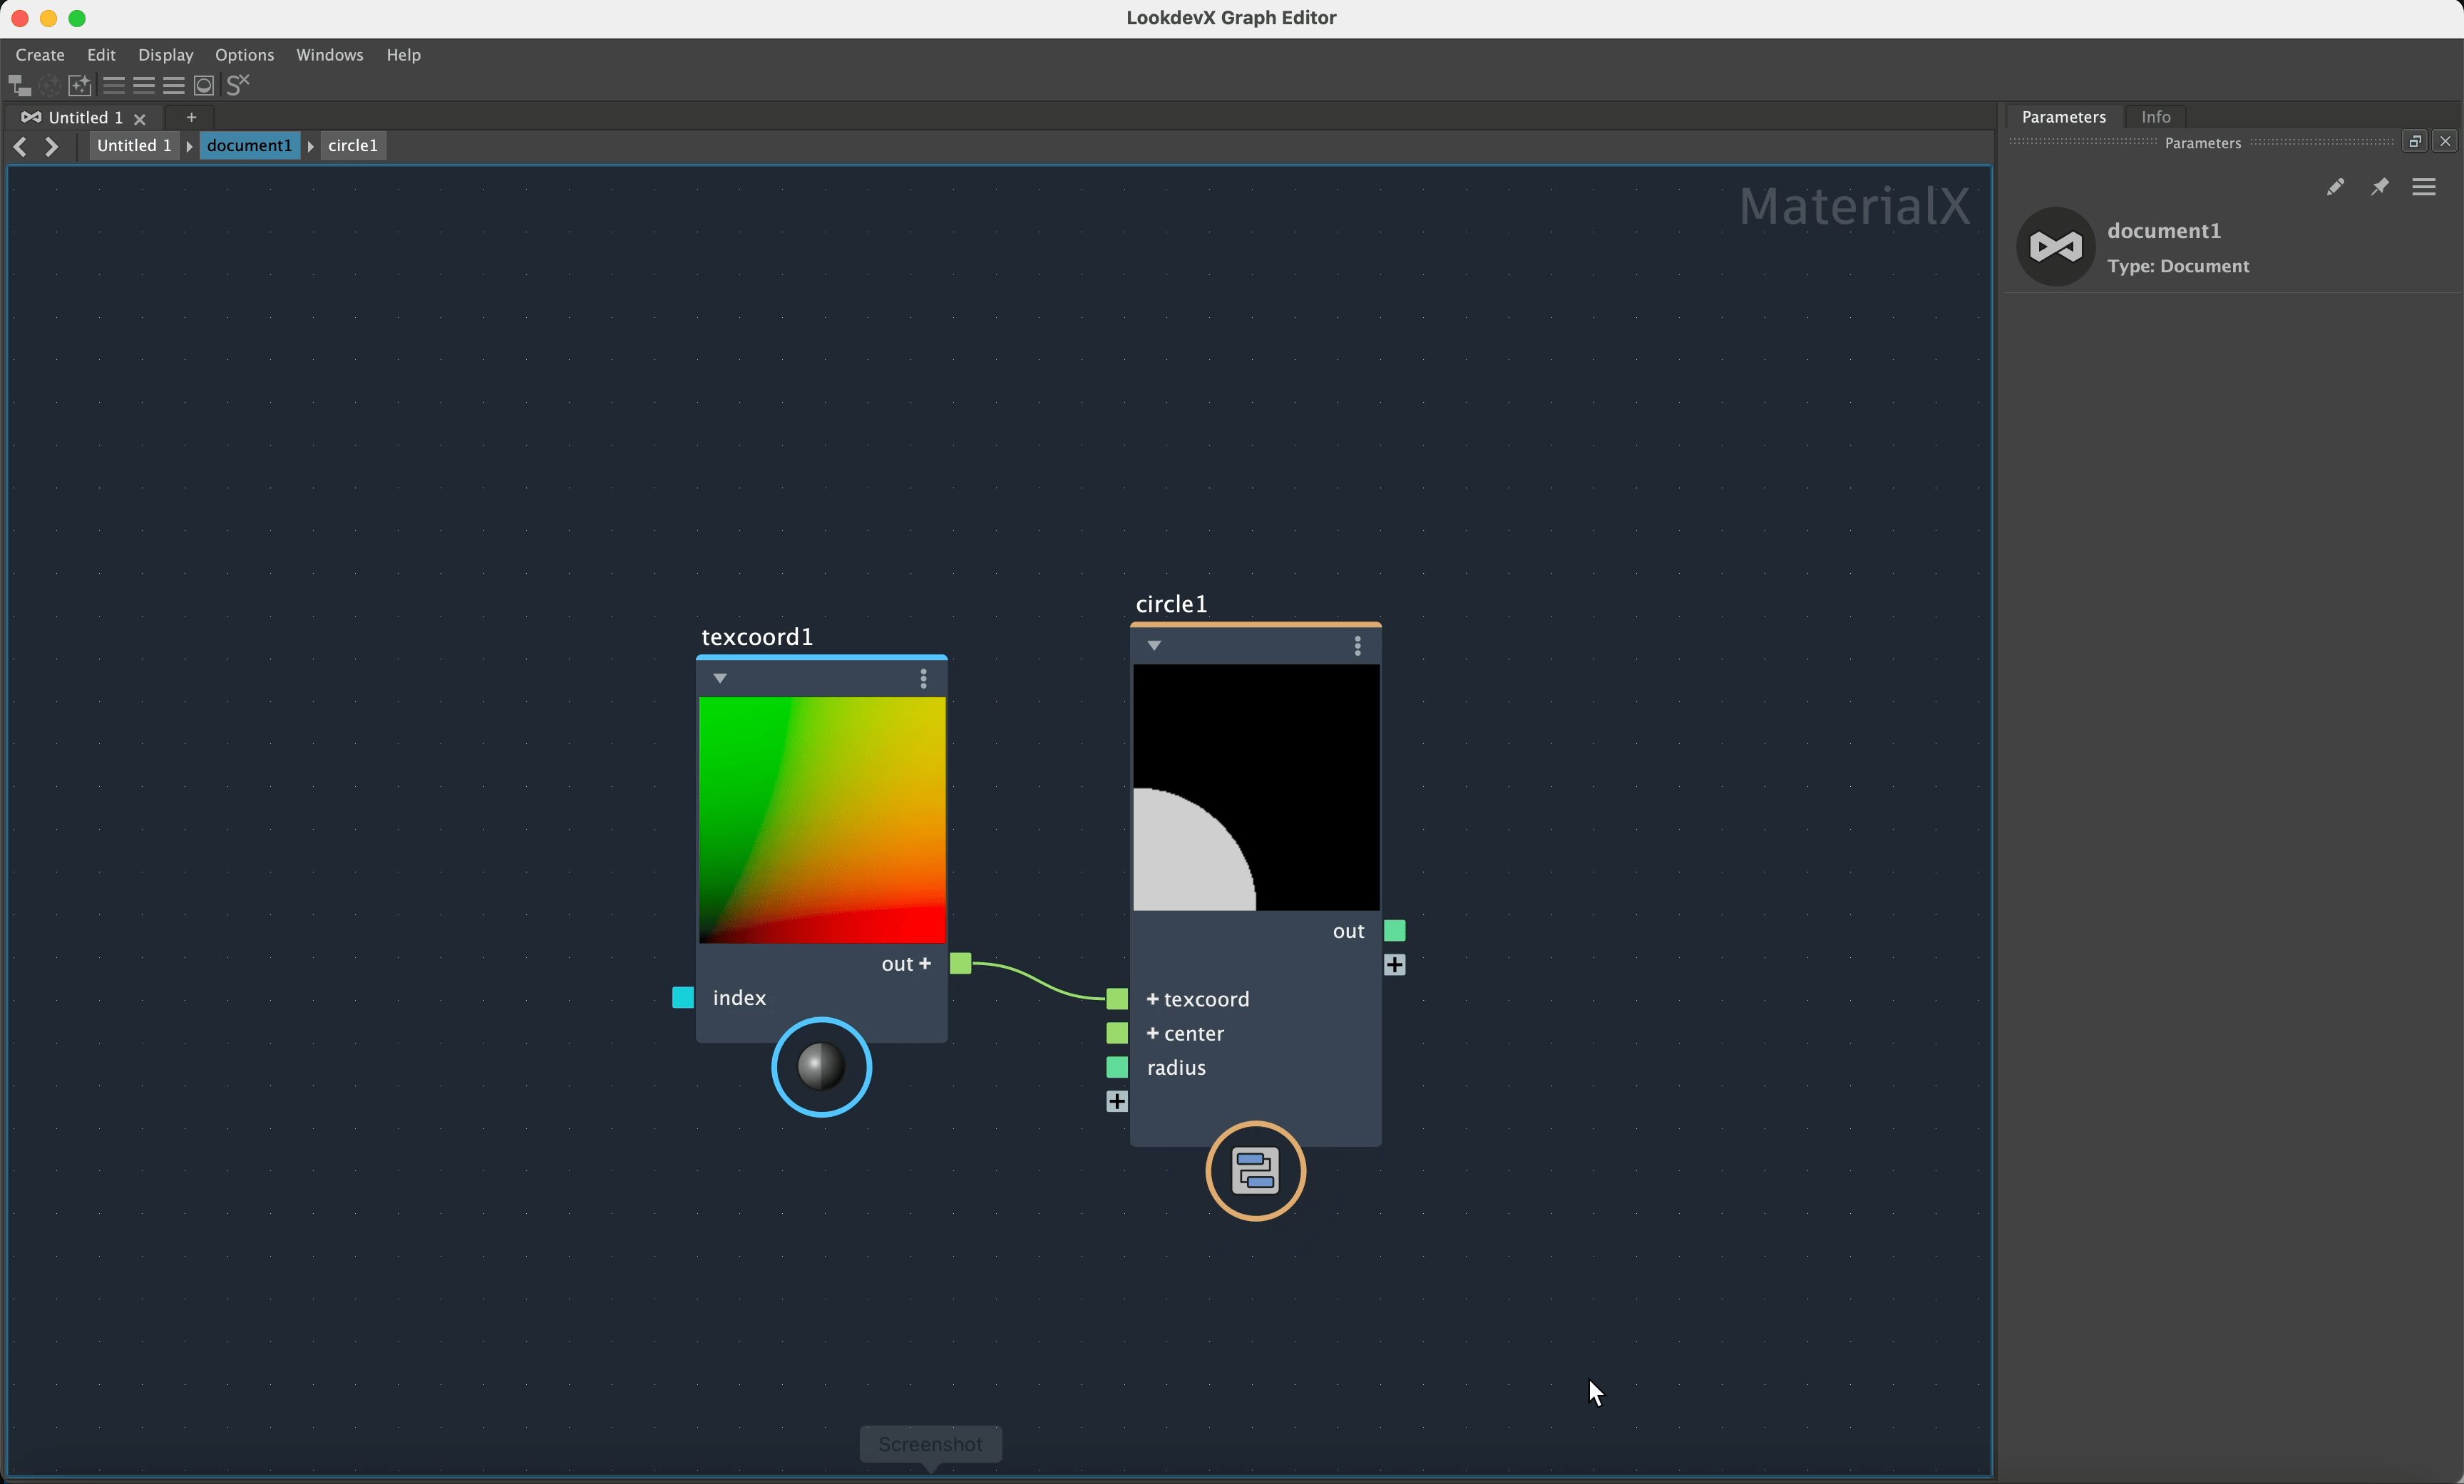2464x1484 pixels.
Task: Toggle the plus button on the out port of circle1
Action: [x=1396, y=964]
